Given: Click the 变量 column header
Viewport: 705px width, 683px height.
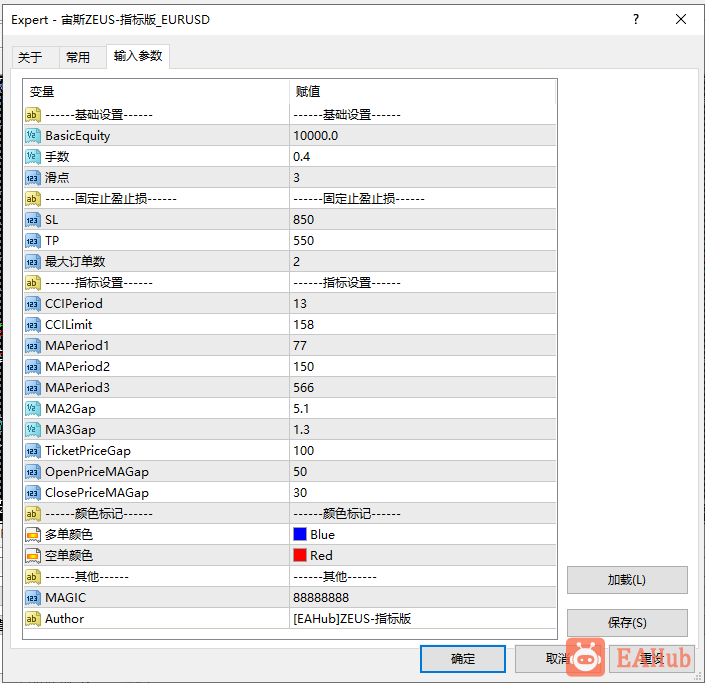Looking at the screenshot, I should (156, 92).
